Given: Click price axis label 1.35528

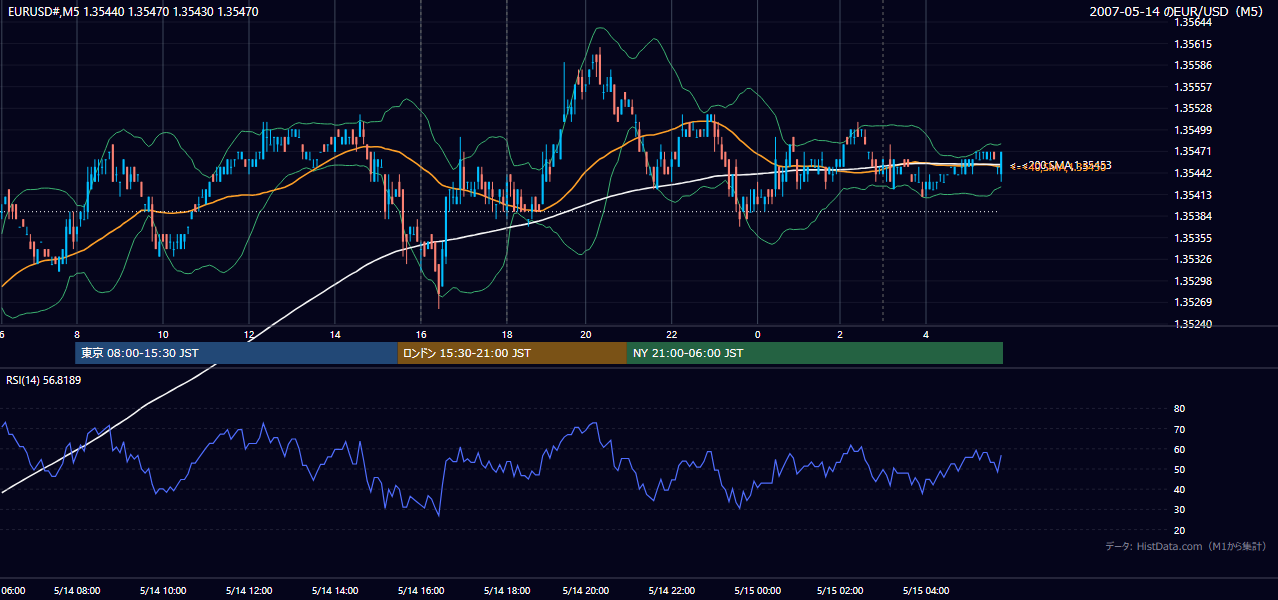Looking at the screenshot, I should pyautogui.click(x=1194, y=108).
